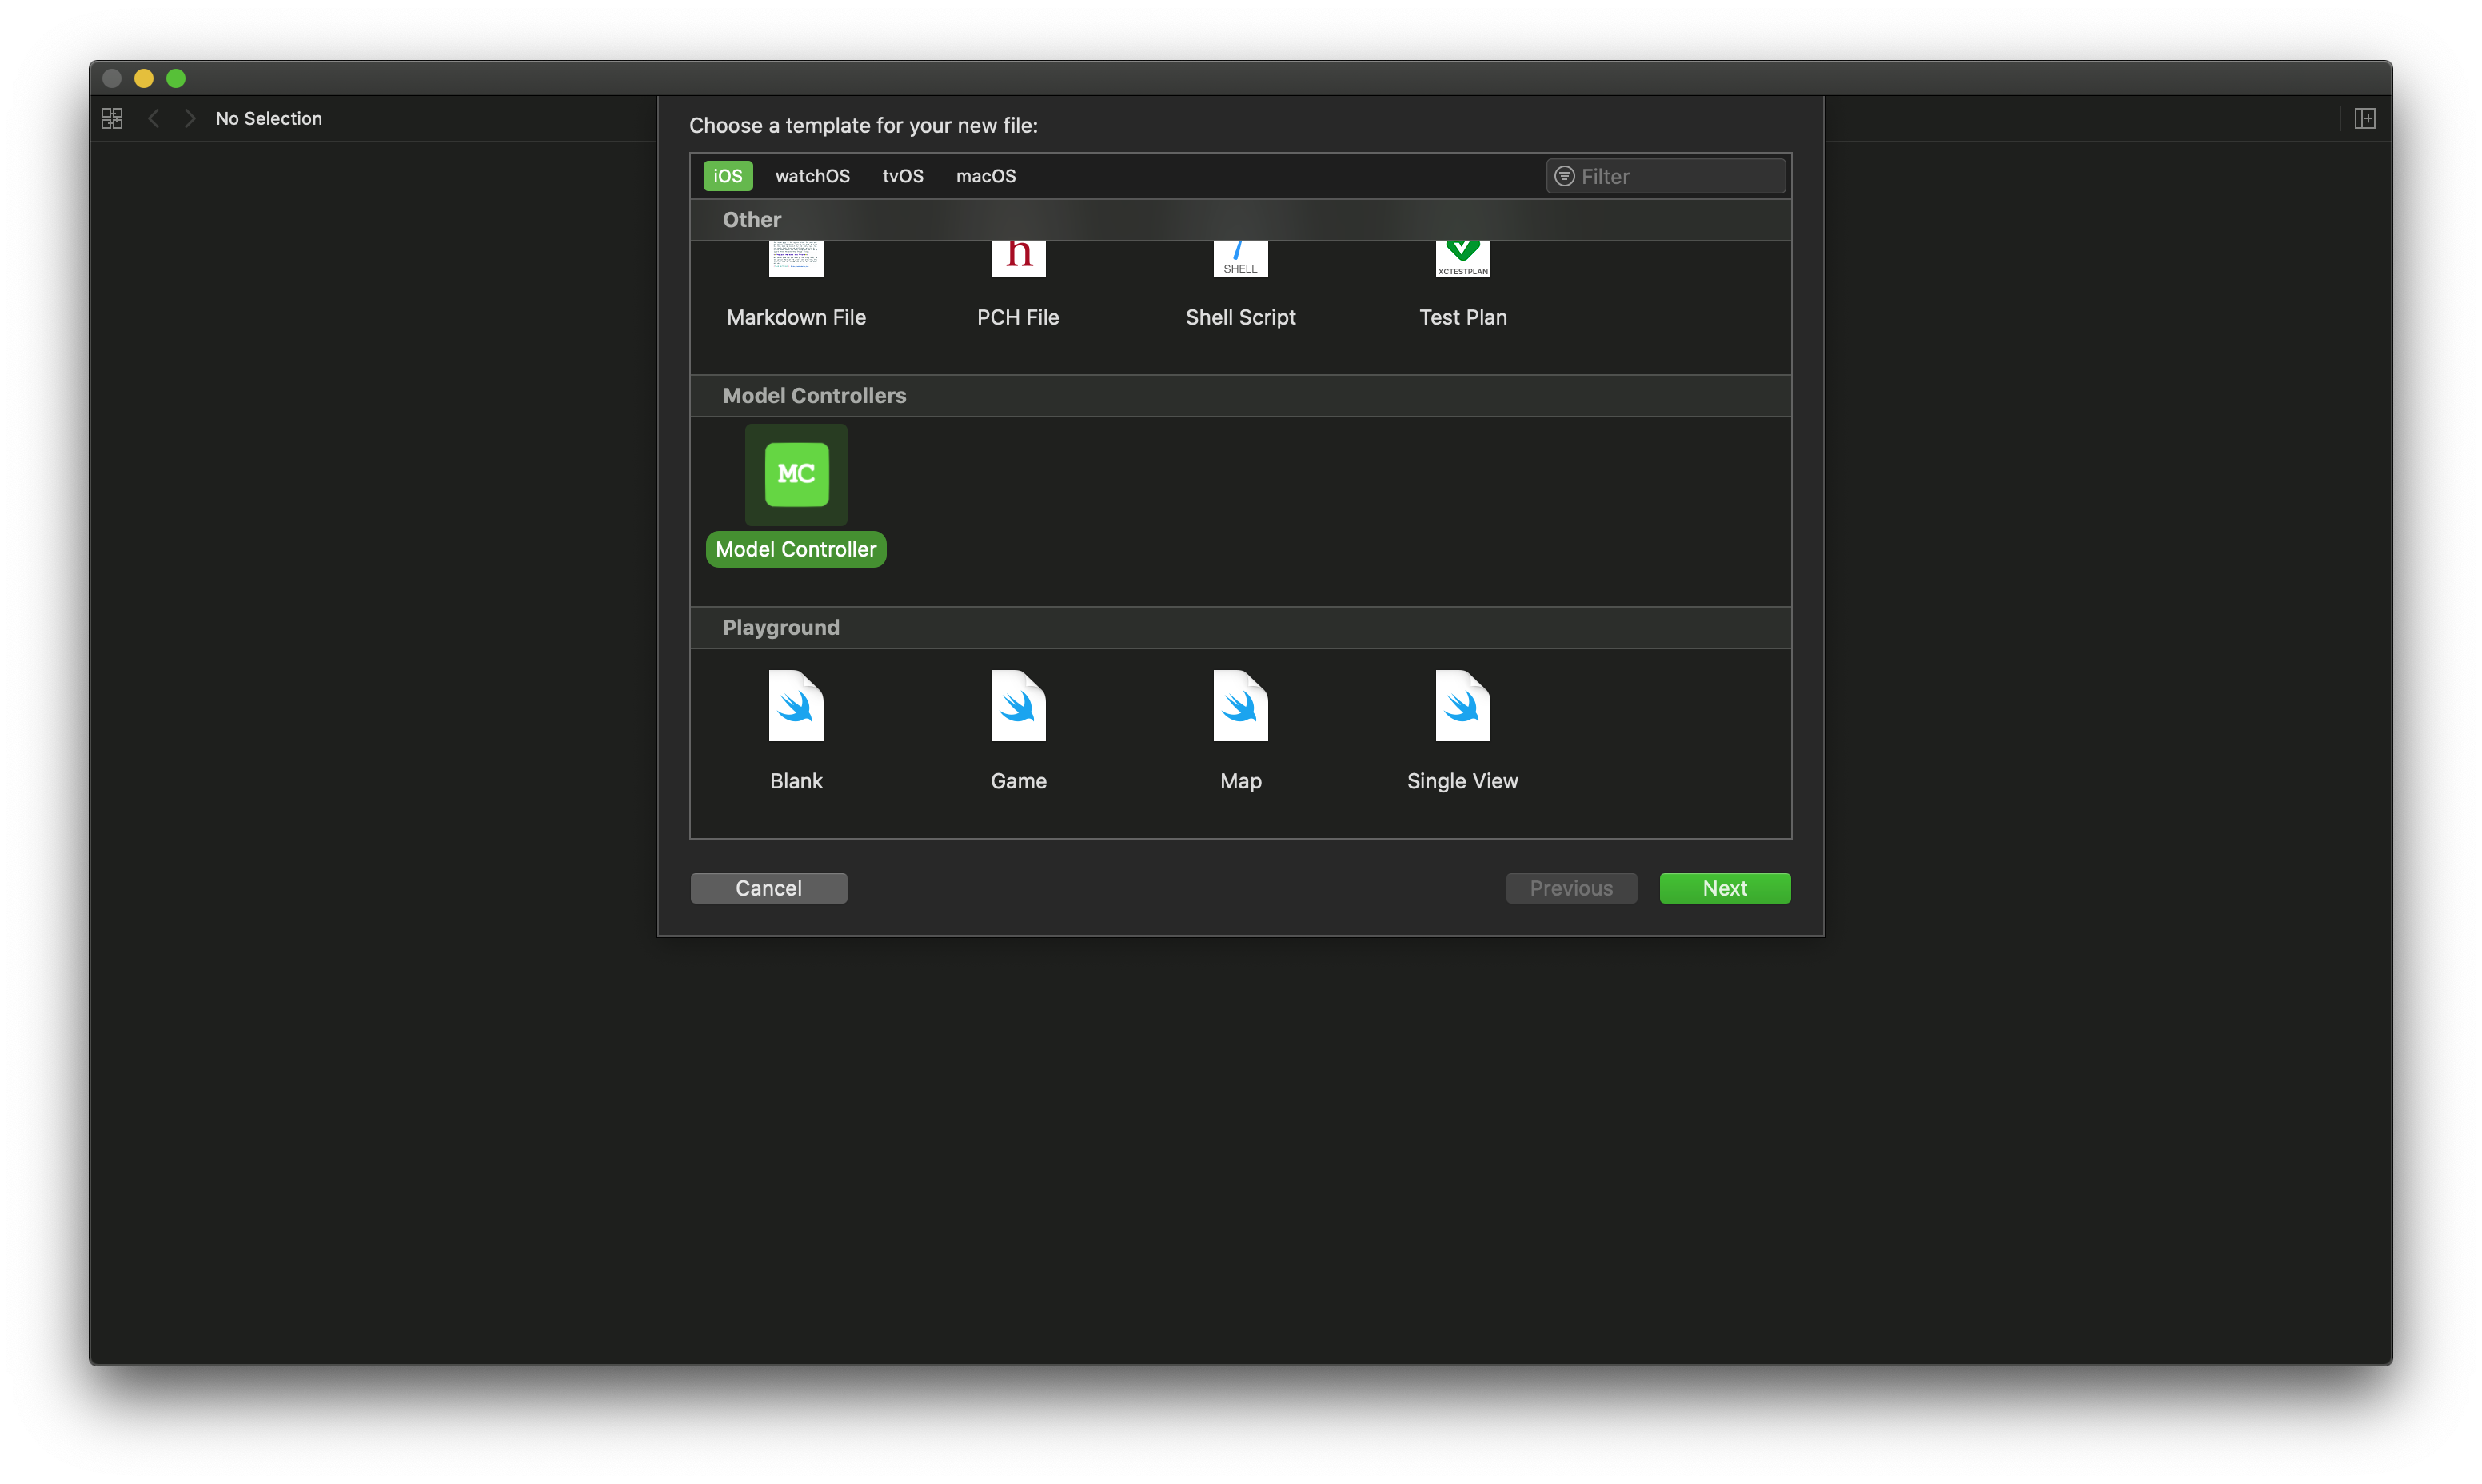Click the Next button

pos(1724,888)
